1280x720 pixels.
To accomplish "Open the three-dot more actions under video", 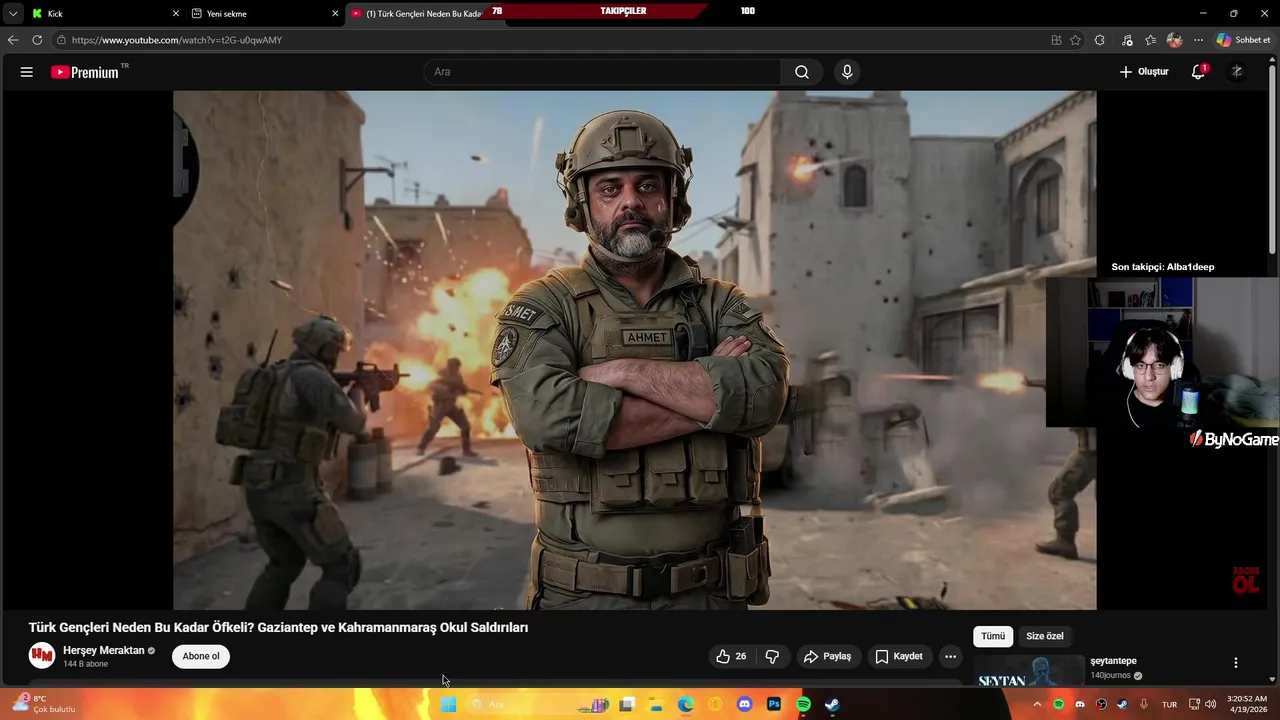I will [x=950, y=656].
